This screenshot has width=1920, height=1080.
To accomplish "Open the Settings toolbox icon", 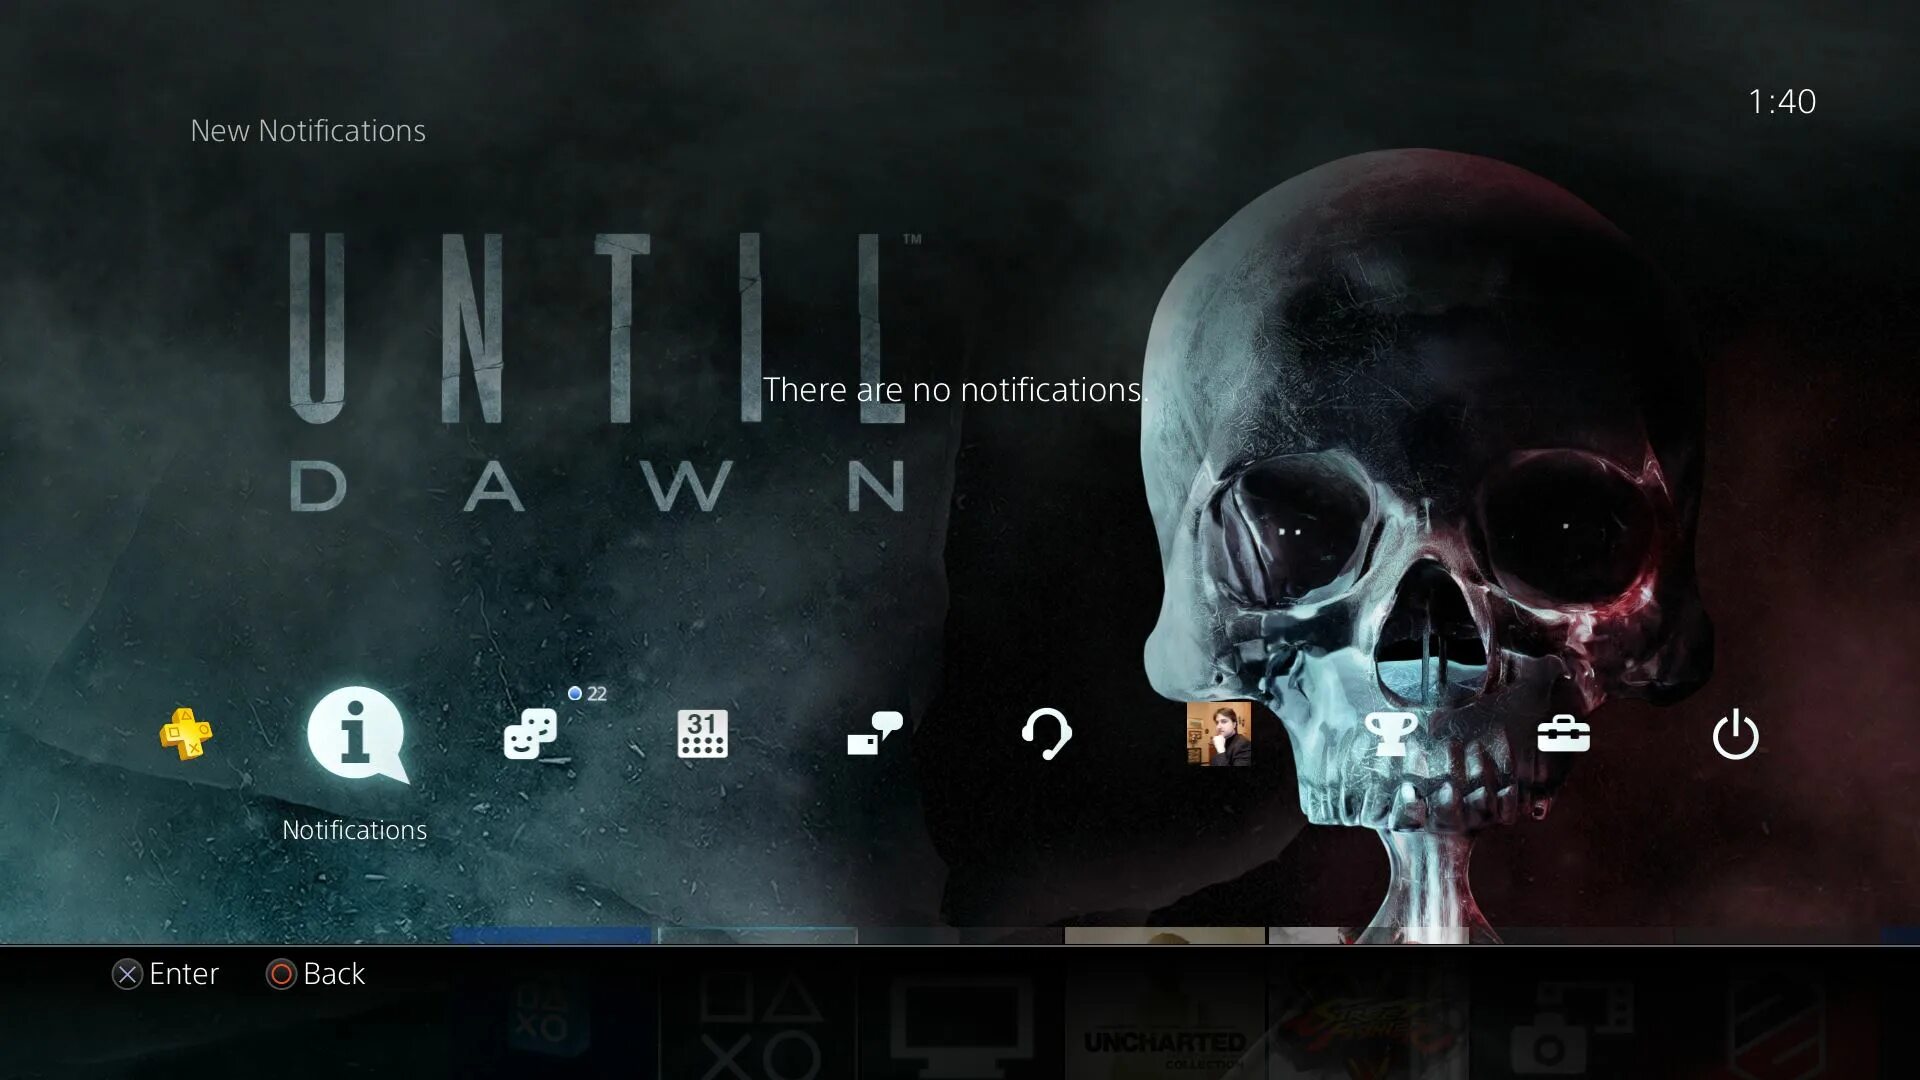I will 1563,735.
